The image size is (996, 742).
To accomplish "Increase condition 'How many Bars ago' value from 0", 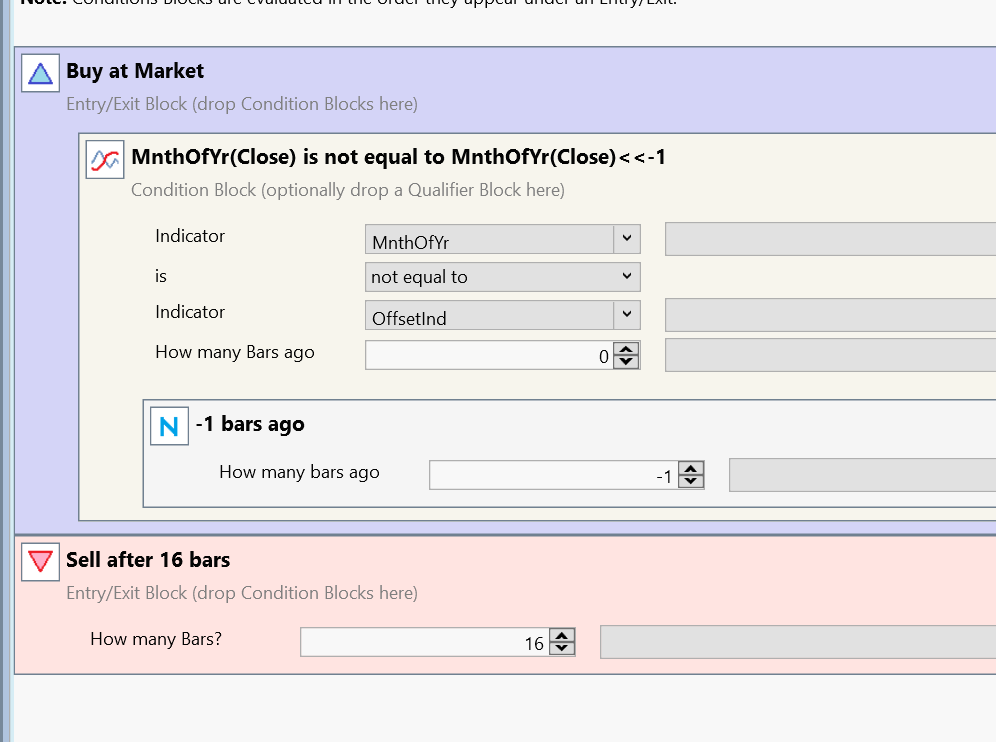I will coord(626,349).
